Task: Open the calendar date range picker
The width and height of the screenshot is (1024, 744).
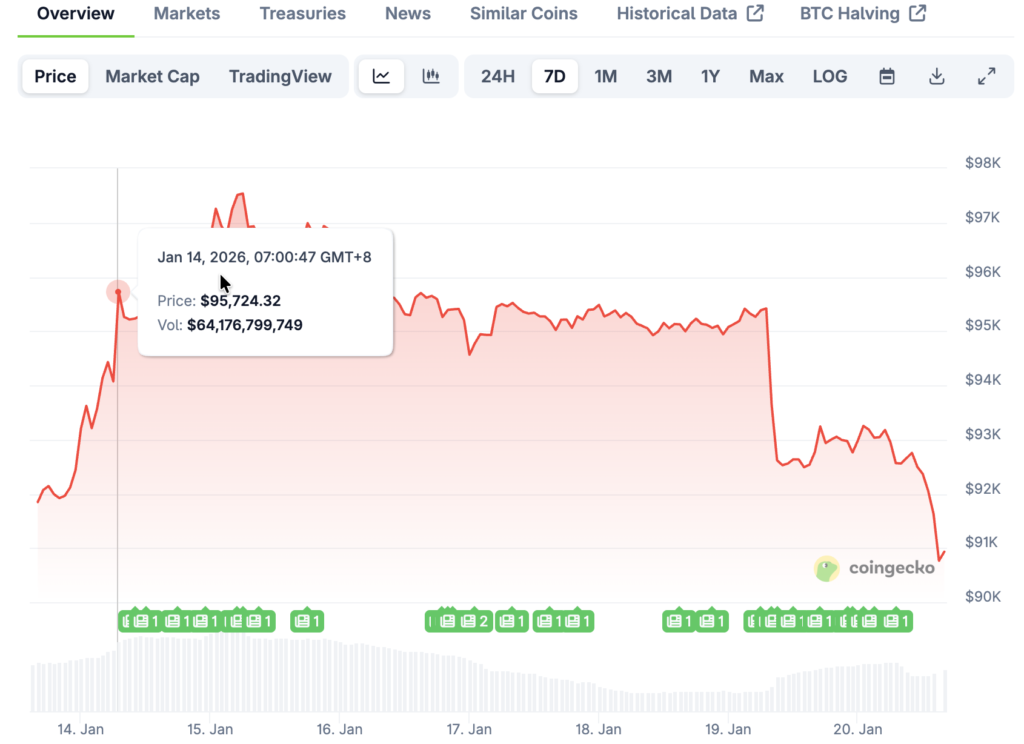Action: click(x=887, y=77)
